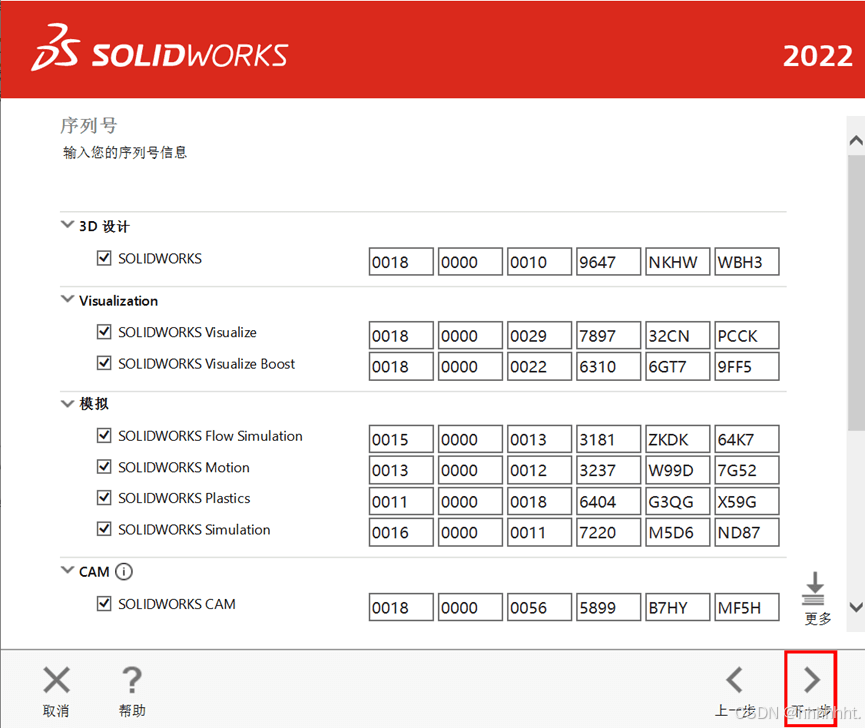The height and width of the screenshot is (728, 865).
Task: Collapse the Visualization section
Action: coord(67,299)
